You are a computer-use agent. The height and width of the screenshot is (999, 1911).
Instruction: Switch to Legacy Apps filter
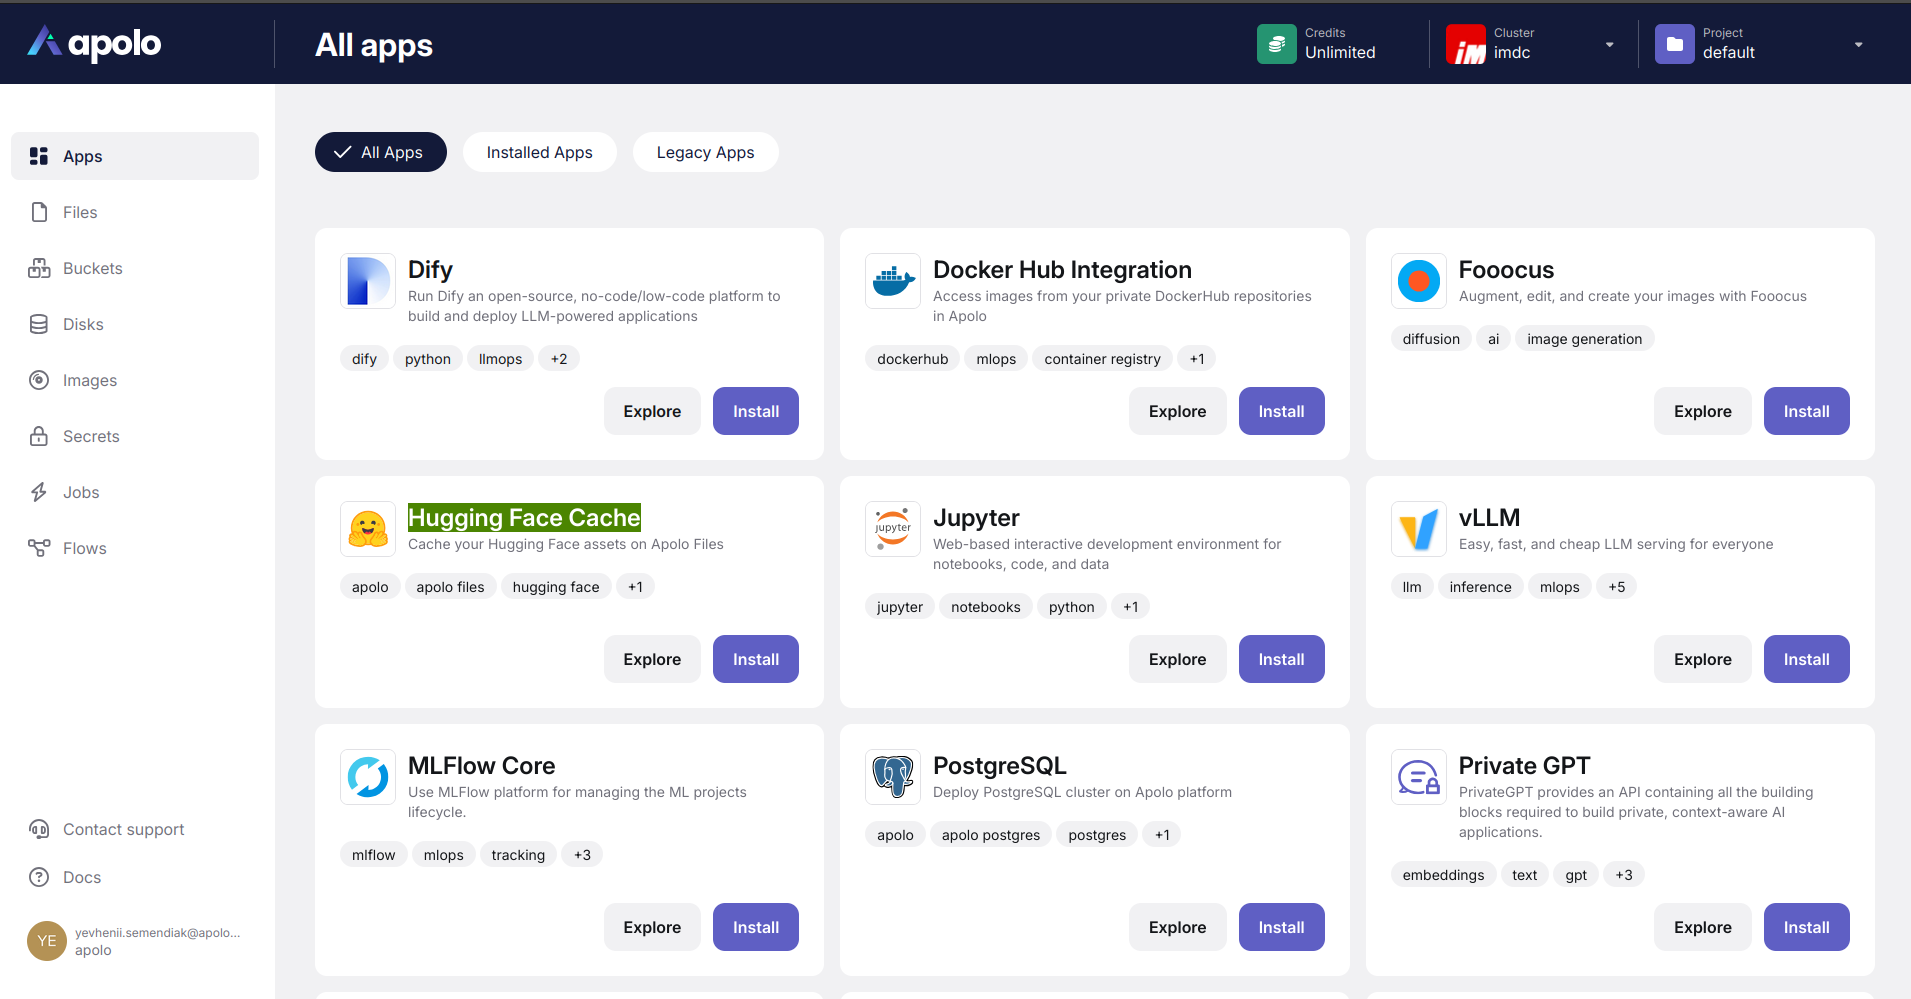(705, 152)
